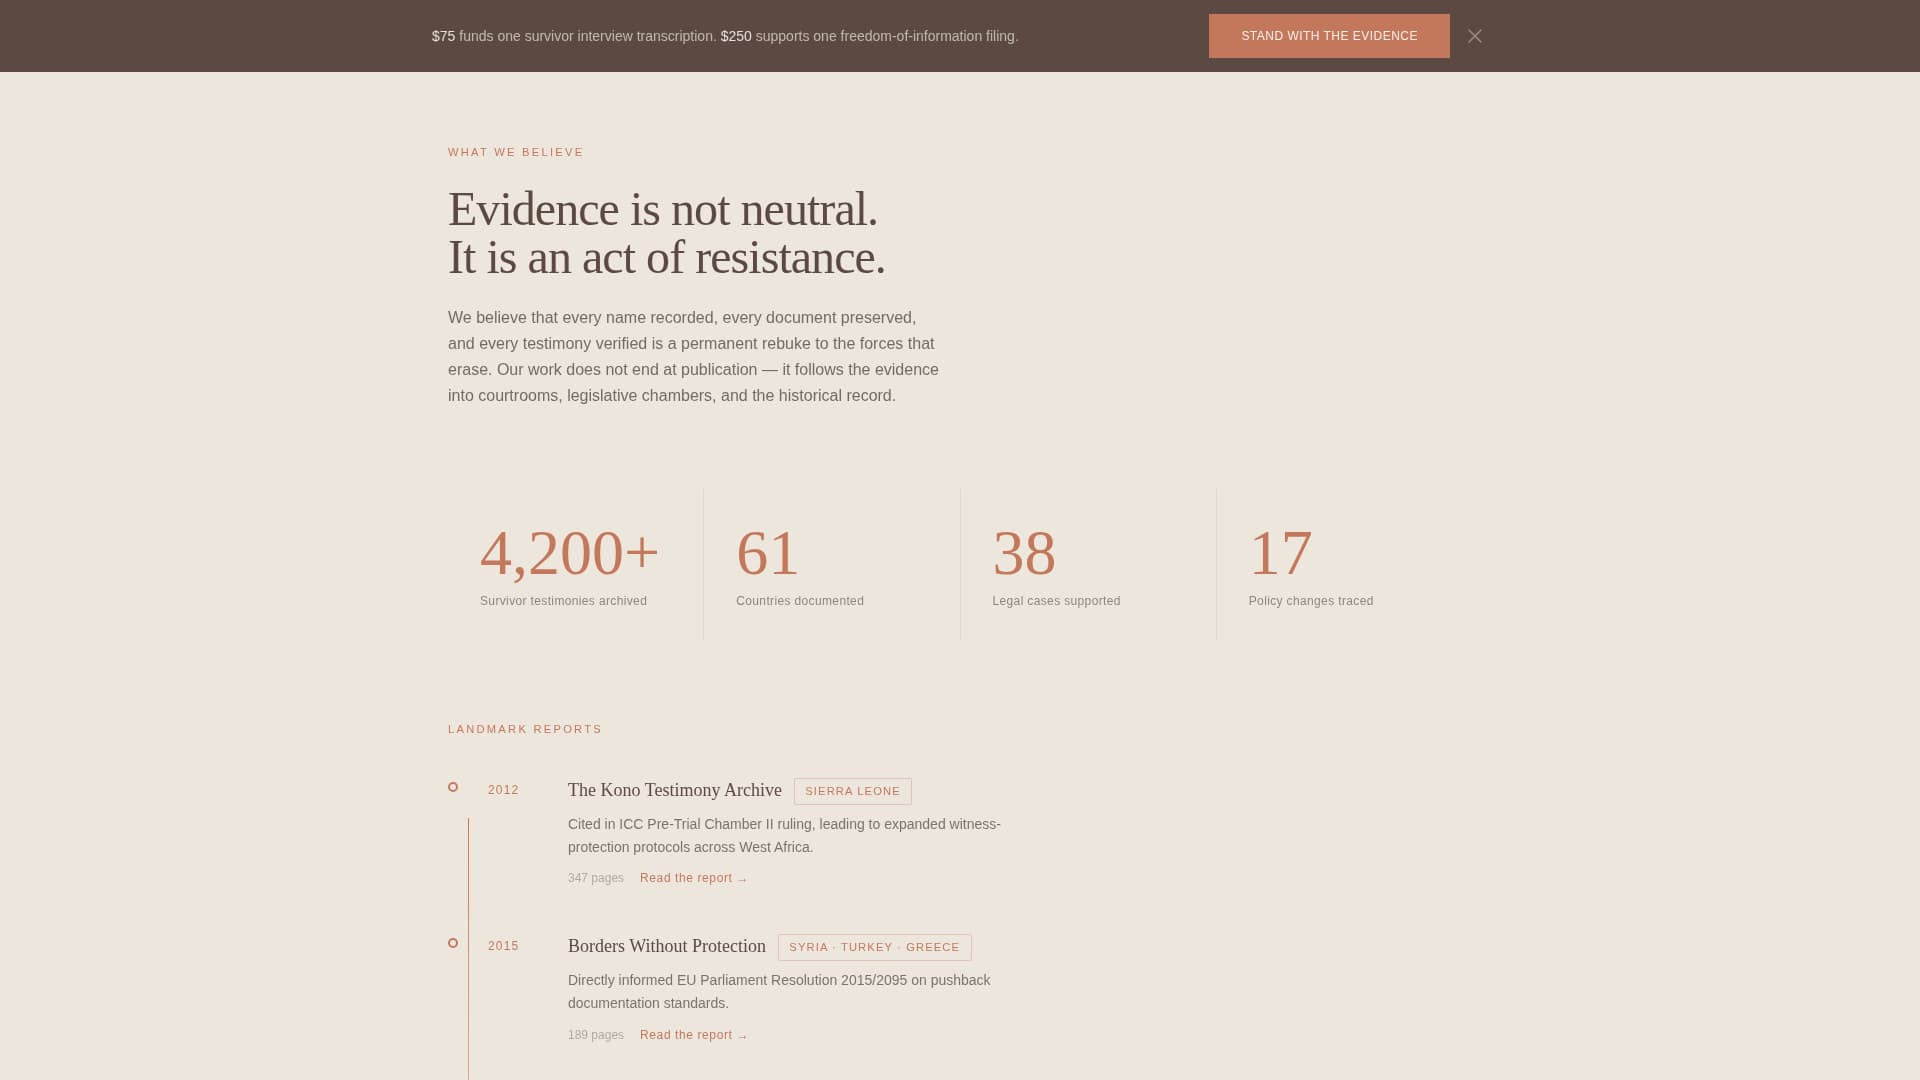Open the Borders Without Protection Read the report link
The image size is (1920, 1080).
tap(693, 1035)
